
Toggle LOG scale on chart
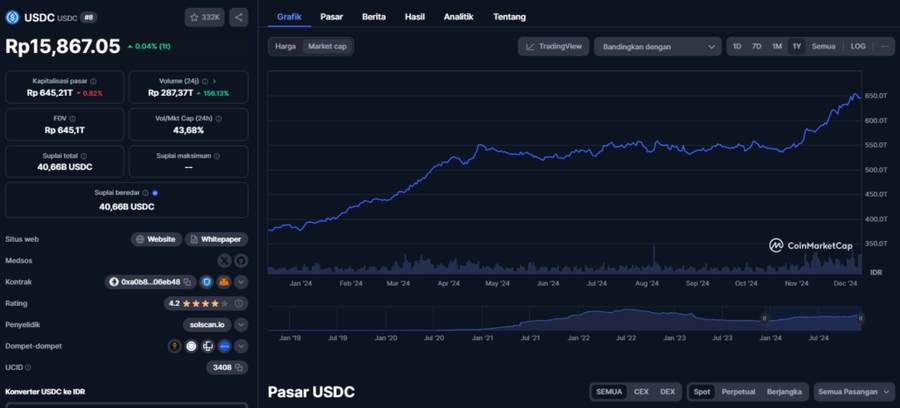[x=858, y=46]
